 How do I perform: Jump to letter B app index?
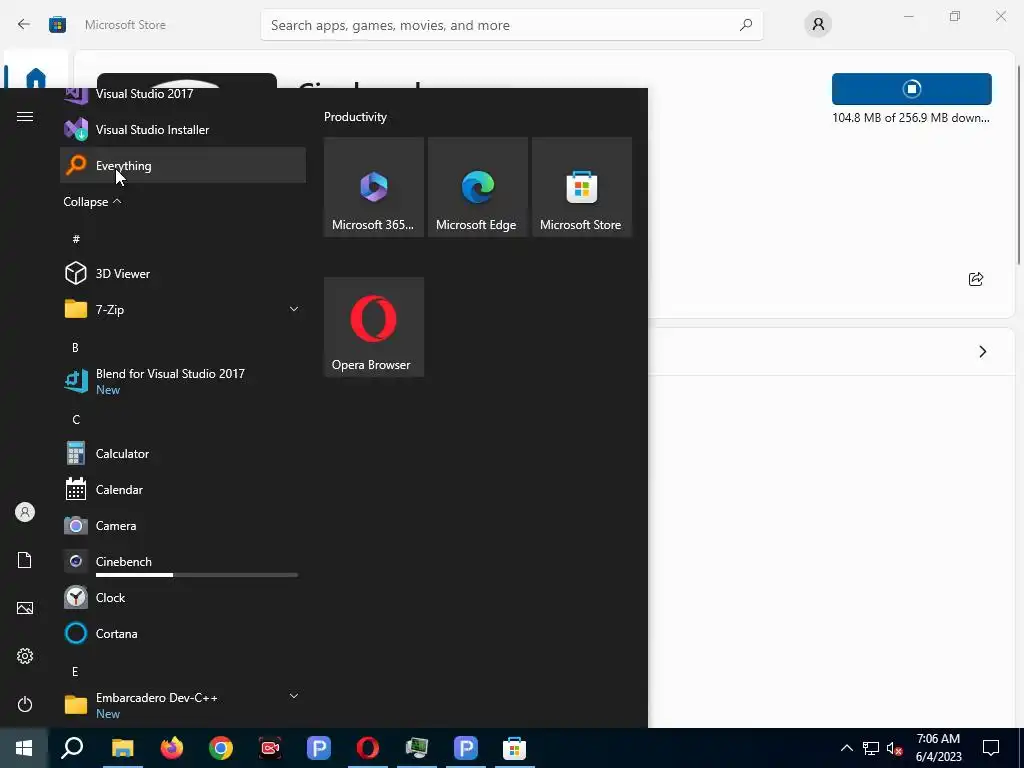75,347
